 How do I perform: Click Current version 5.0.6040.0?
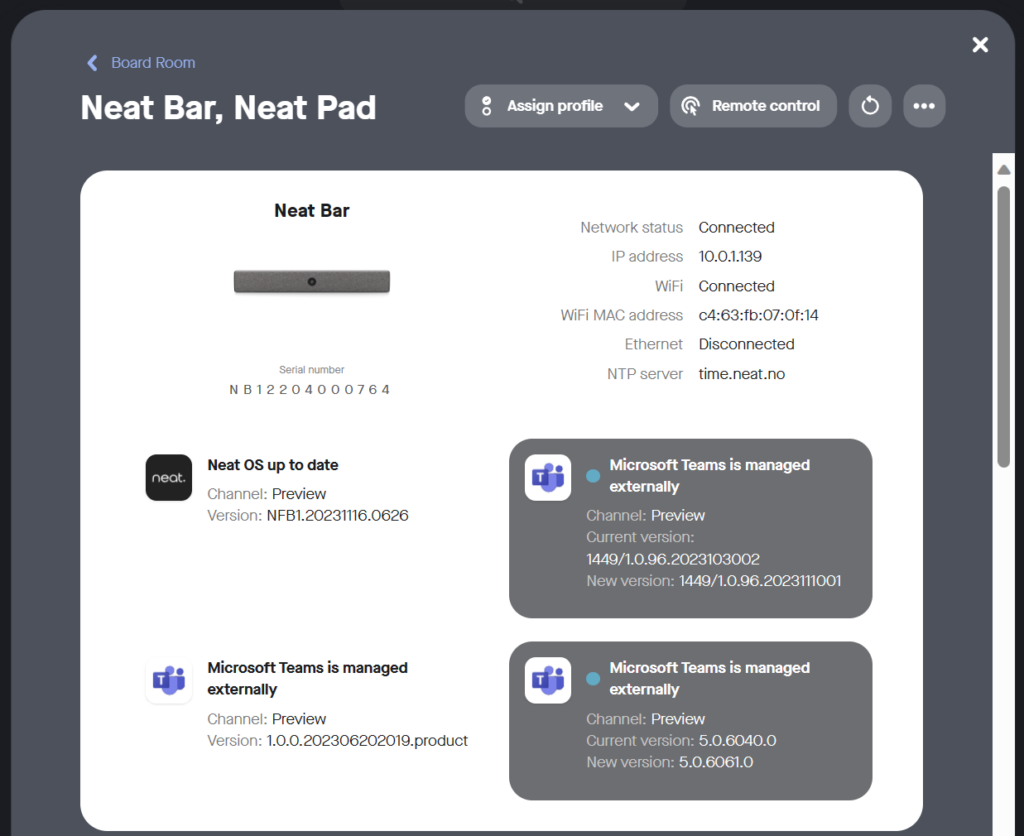coord(737,741)
